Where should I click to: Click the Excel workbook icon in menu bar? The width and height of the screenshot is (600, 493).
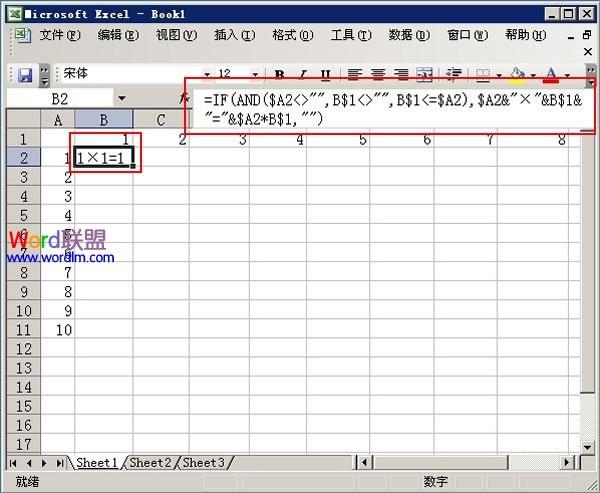[x=23, y=36]
